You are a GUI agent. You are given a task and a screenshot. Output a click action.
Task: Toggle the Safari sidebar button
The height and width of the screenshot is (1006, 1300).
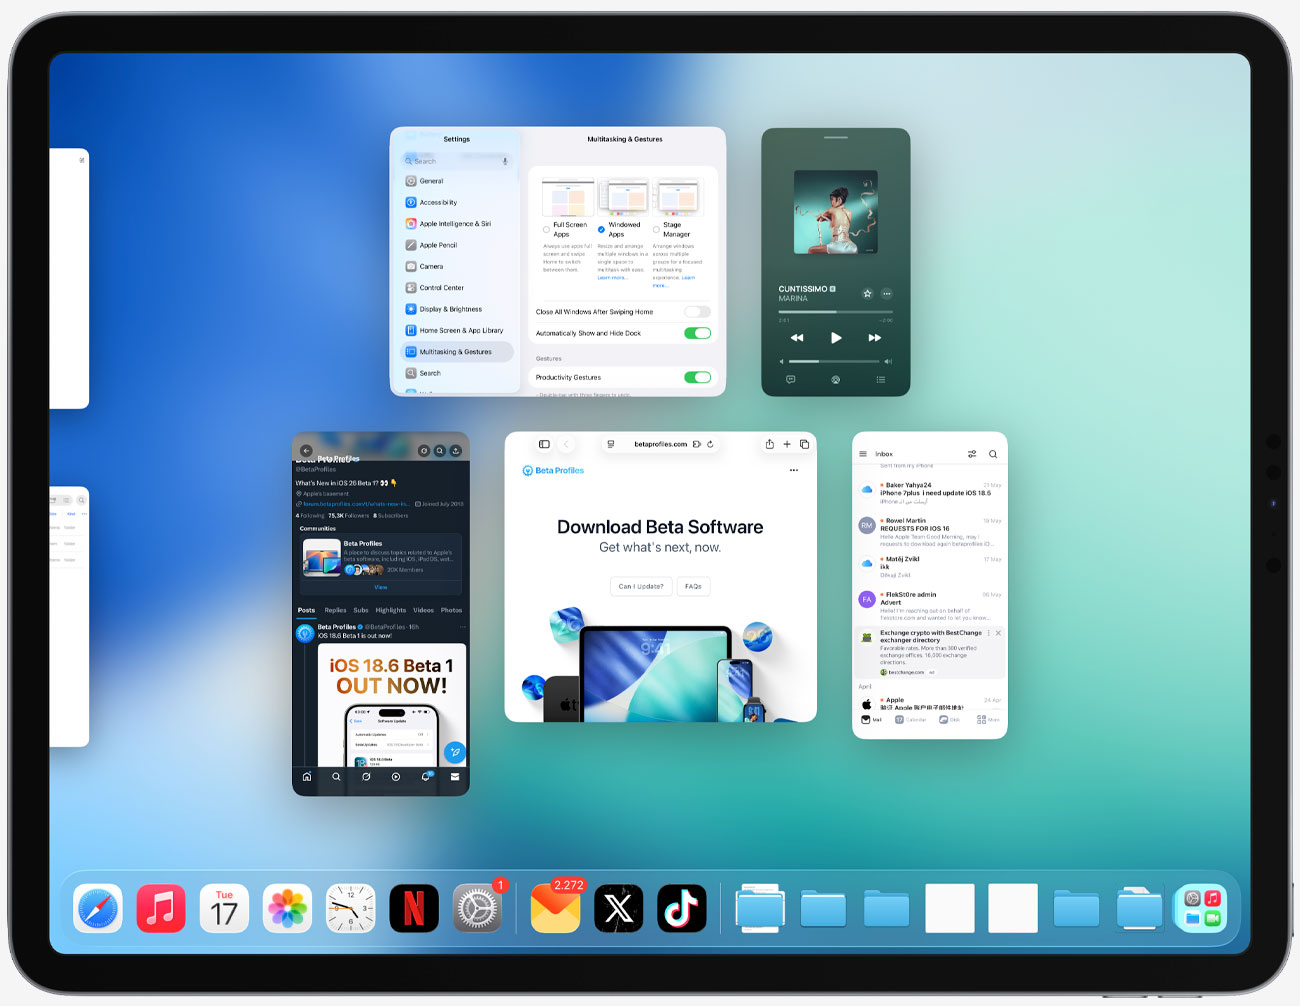coord(544,444)
